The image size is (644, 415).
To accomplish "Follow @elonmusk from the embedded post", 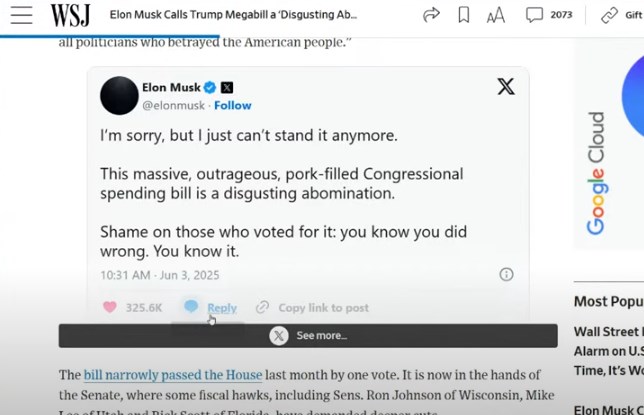I will pos(232,106).
